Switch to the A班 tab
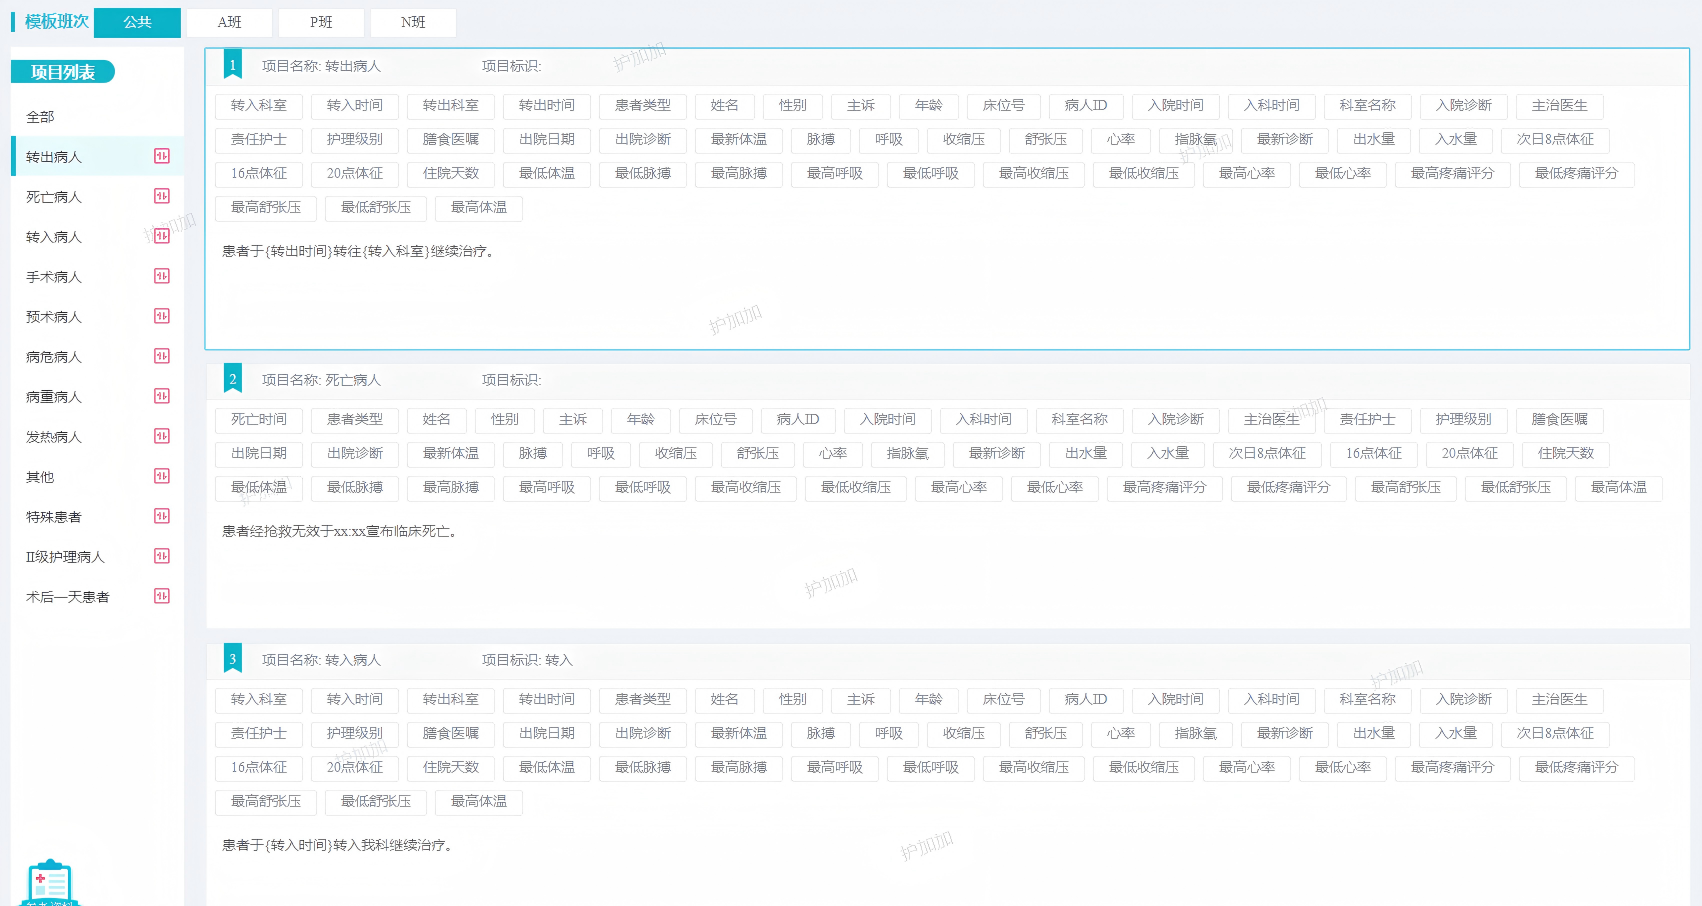The width and height of the screenshot is (1702, 906). [x=229, y=22]
